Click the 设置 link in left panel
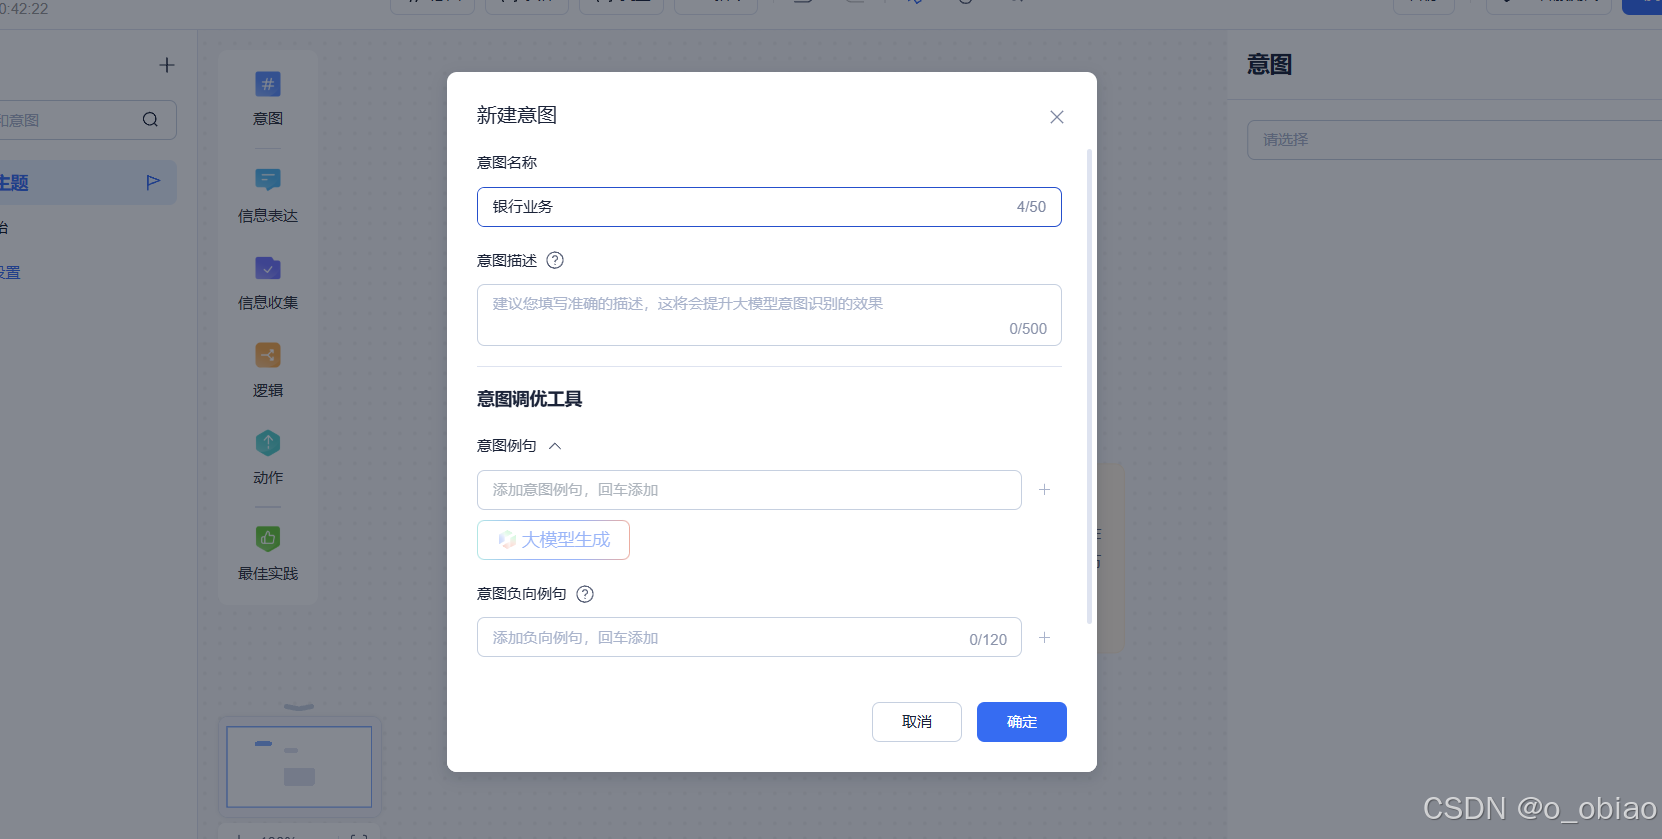The width and height of the screenshot is (1662, 839). point(10,272)
